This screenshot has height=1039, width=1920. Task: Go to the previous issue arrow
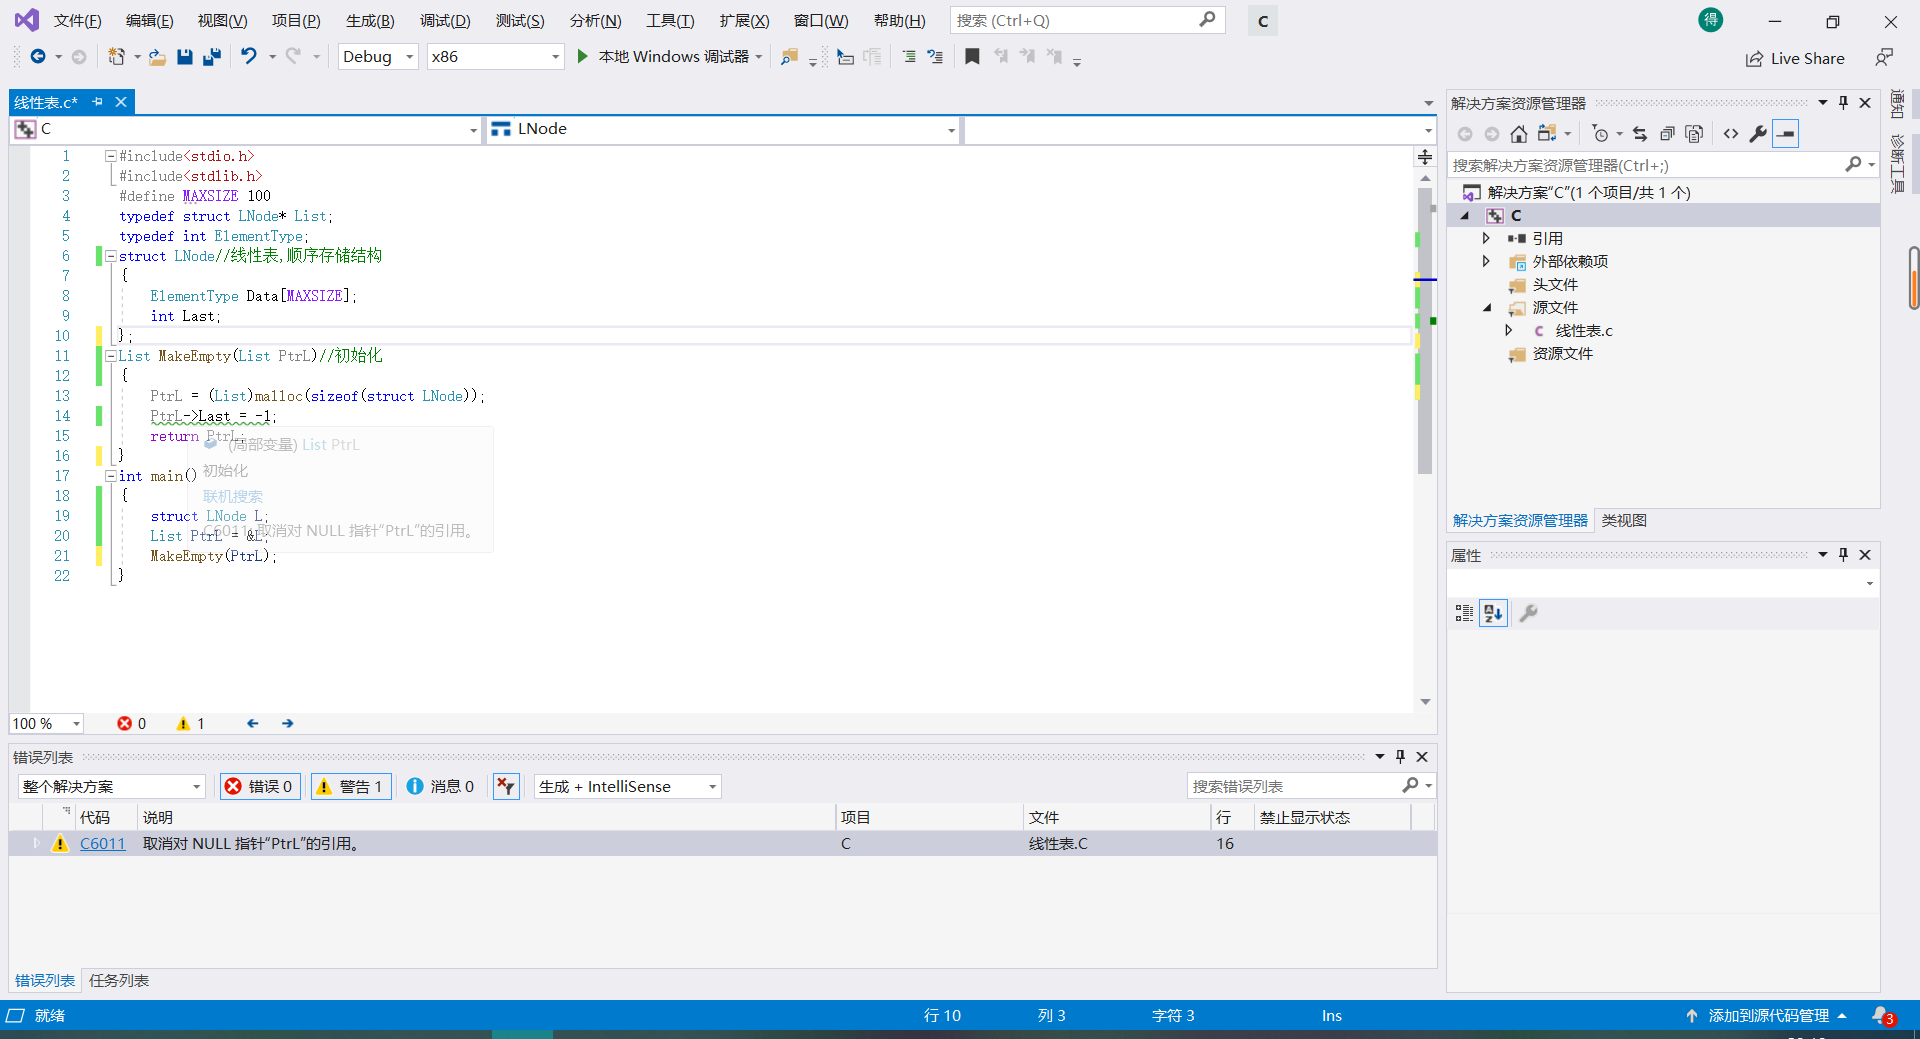pyautogui.click(x=252, y=724)
